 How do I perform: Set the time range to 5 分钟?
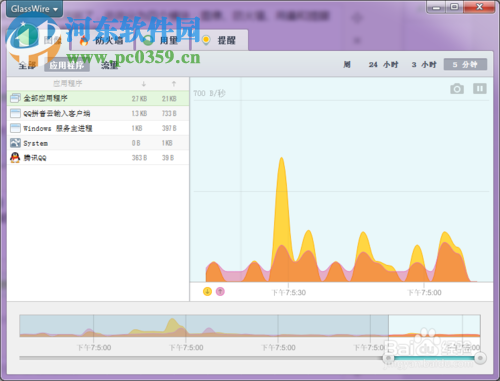[x=465, y=64]
